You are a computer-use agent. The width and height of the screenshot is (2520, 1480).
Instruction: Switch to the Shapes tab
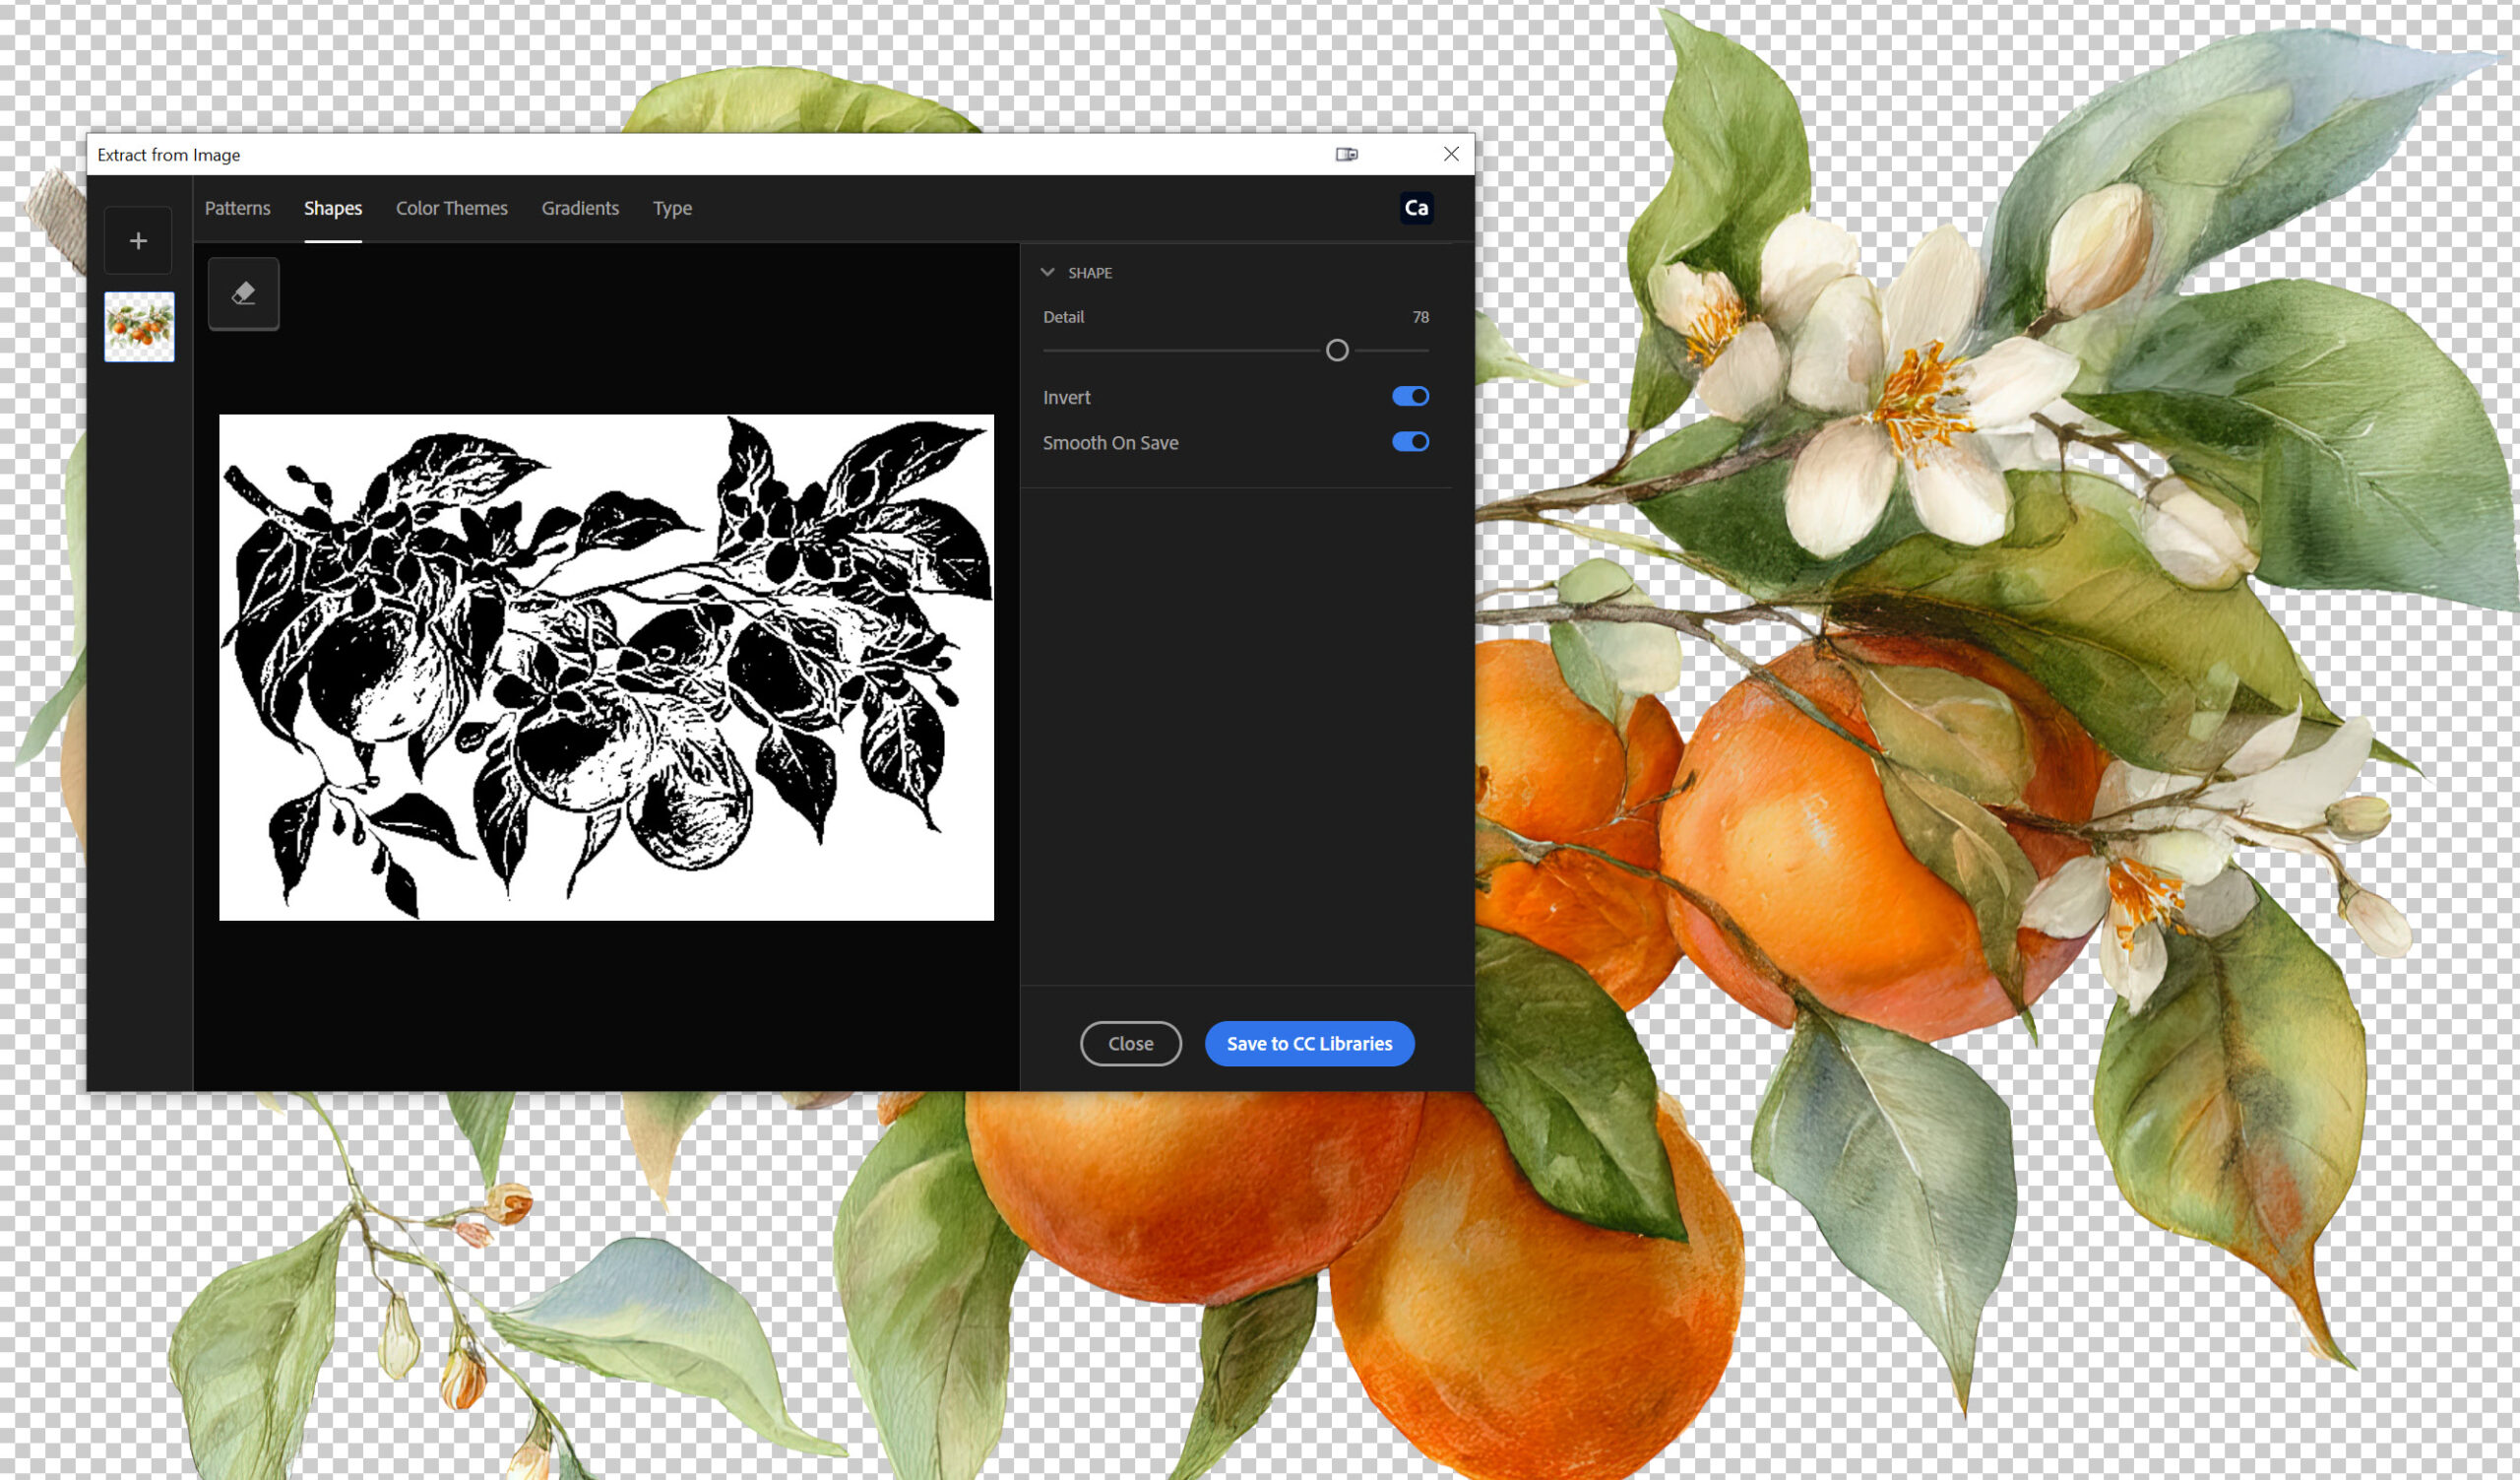[333, 208]
